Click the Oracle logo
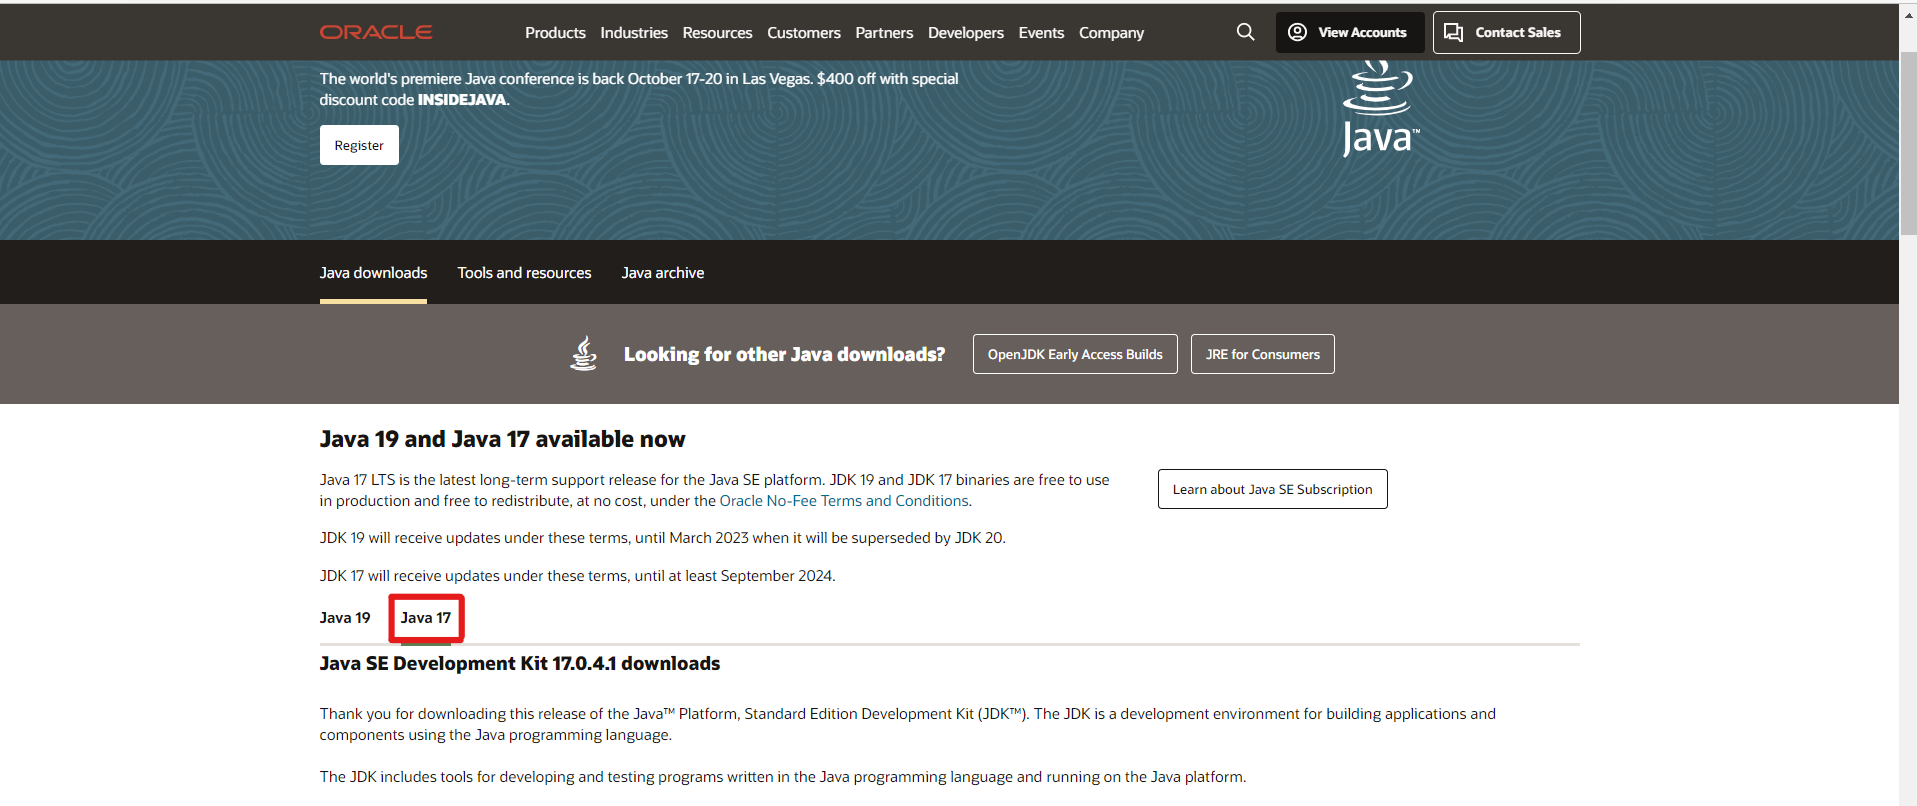Viewport: 1917px width, 806px height. pyautogui.click(x=375, y=32)
